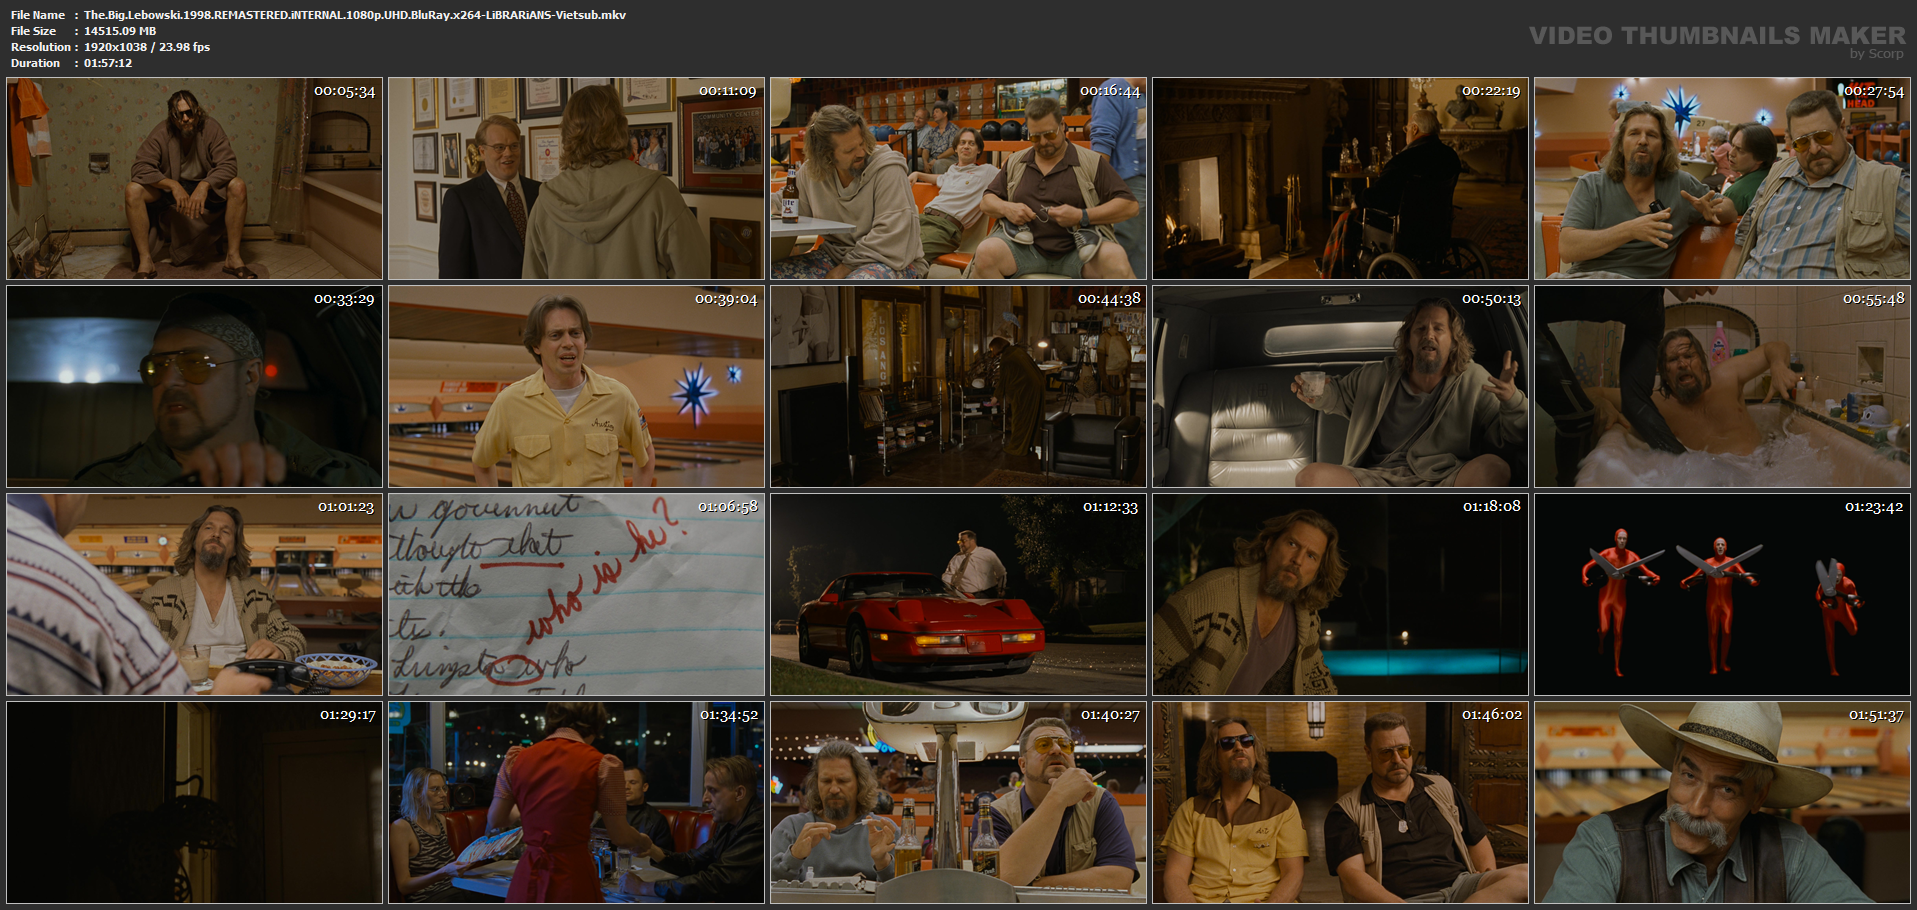This screenshot has height=910, width=1917.
Task: Select the bathtub frame at 00:55:48
Action: (x=1722, y=386)
